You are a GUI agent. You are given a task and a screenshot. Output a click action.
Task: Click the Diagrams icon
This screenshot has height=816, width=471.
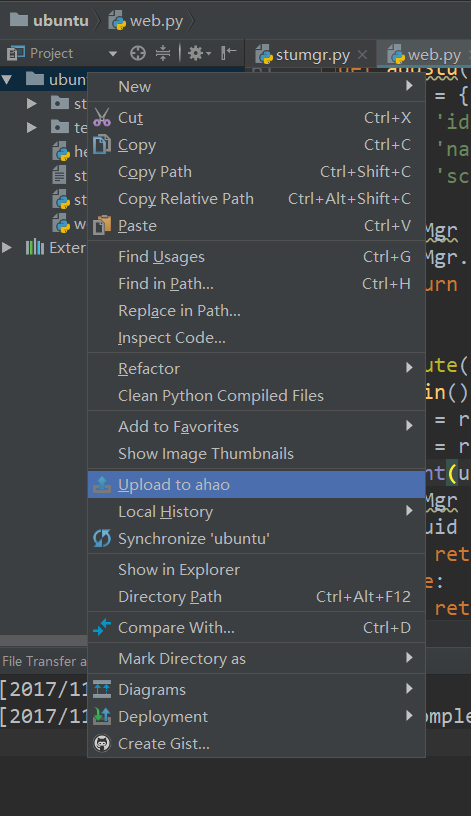click(x=101, y=690)
